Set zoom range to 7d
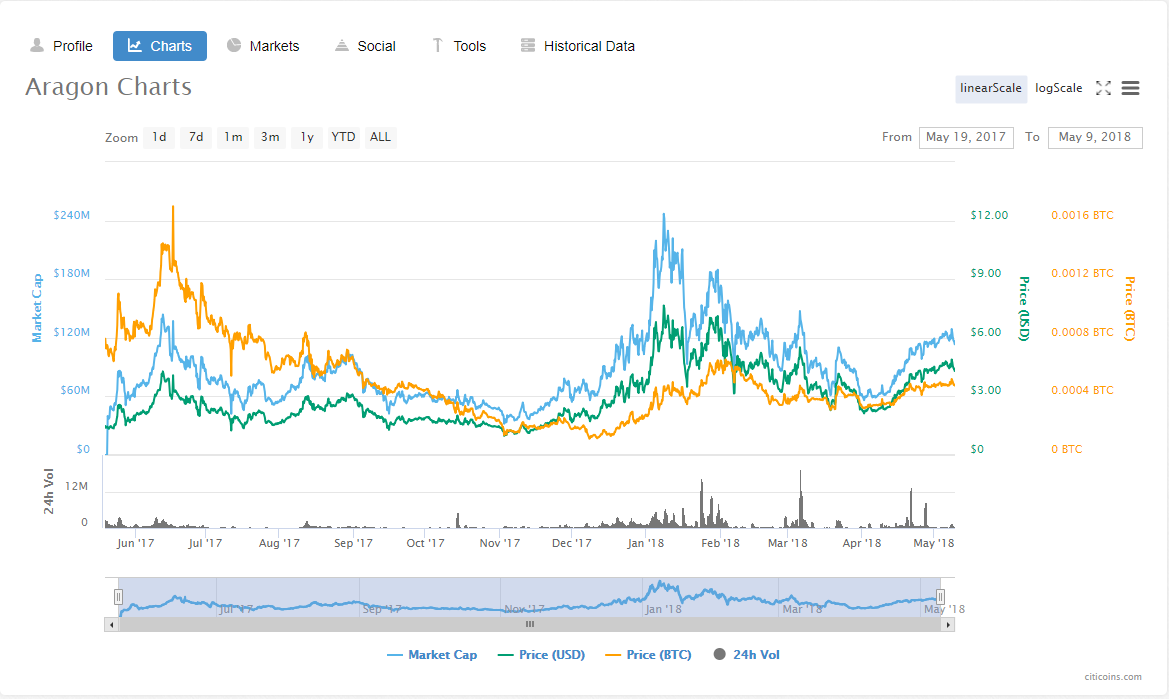Image resolution: width=1169 pixels, height=699 pixels. 195,137
